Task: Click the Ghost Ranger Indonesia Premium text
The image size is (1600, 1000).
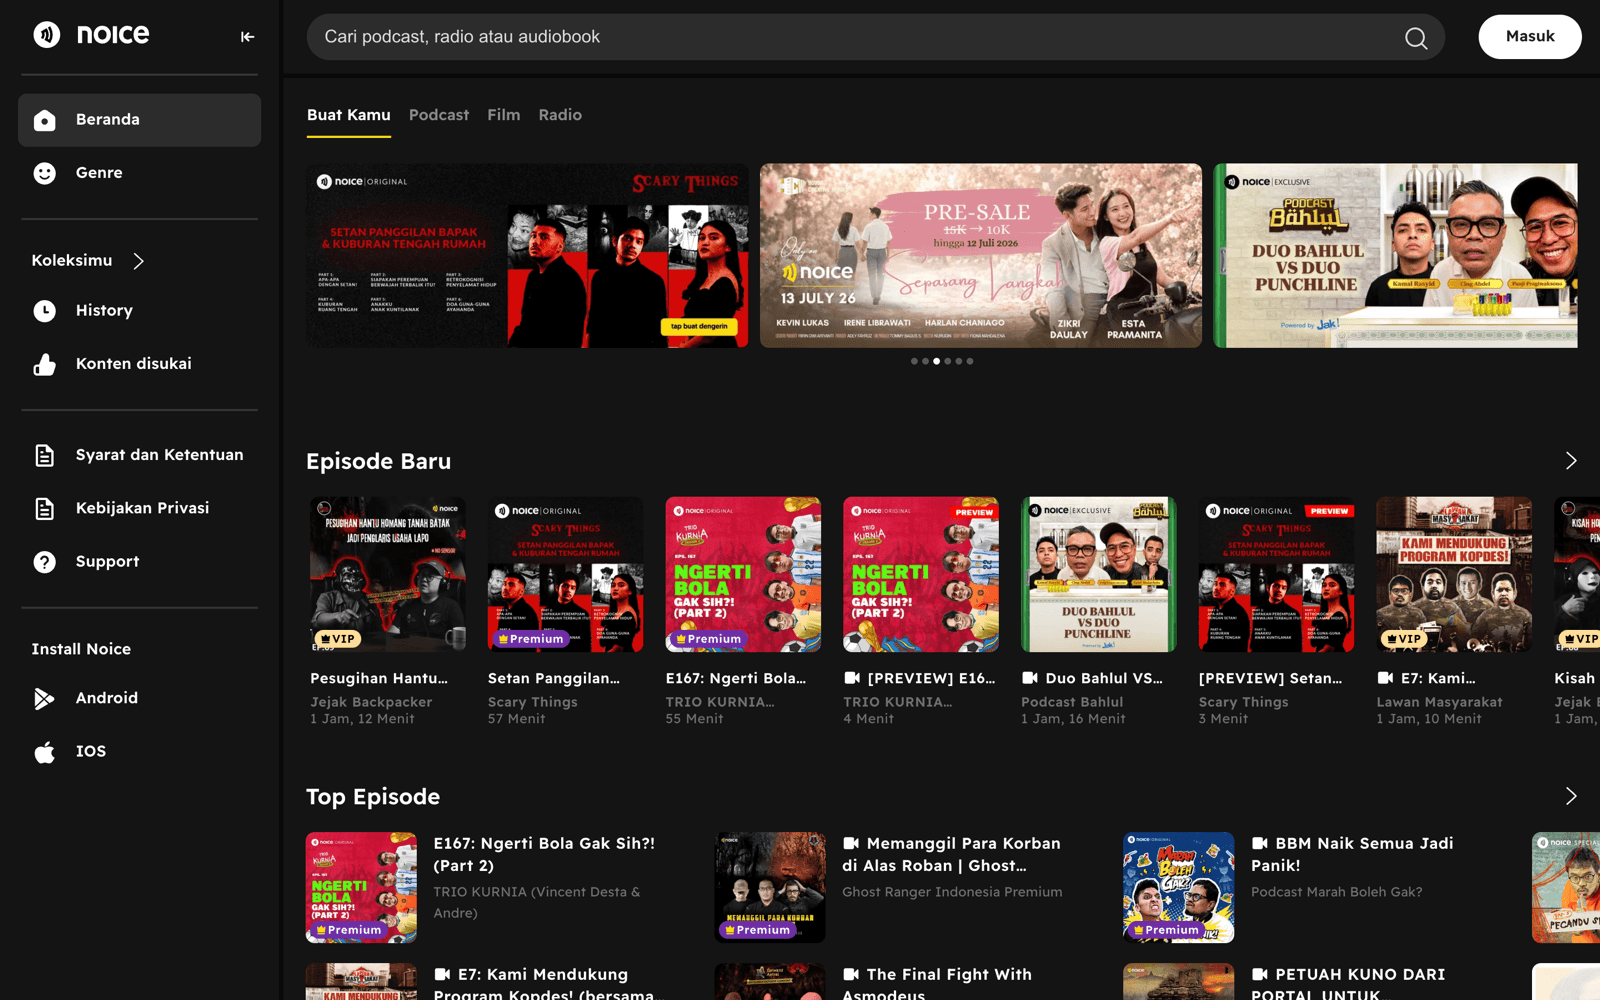Action: coord(952,892)
